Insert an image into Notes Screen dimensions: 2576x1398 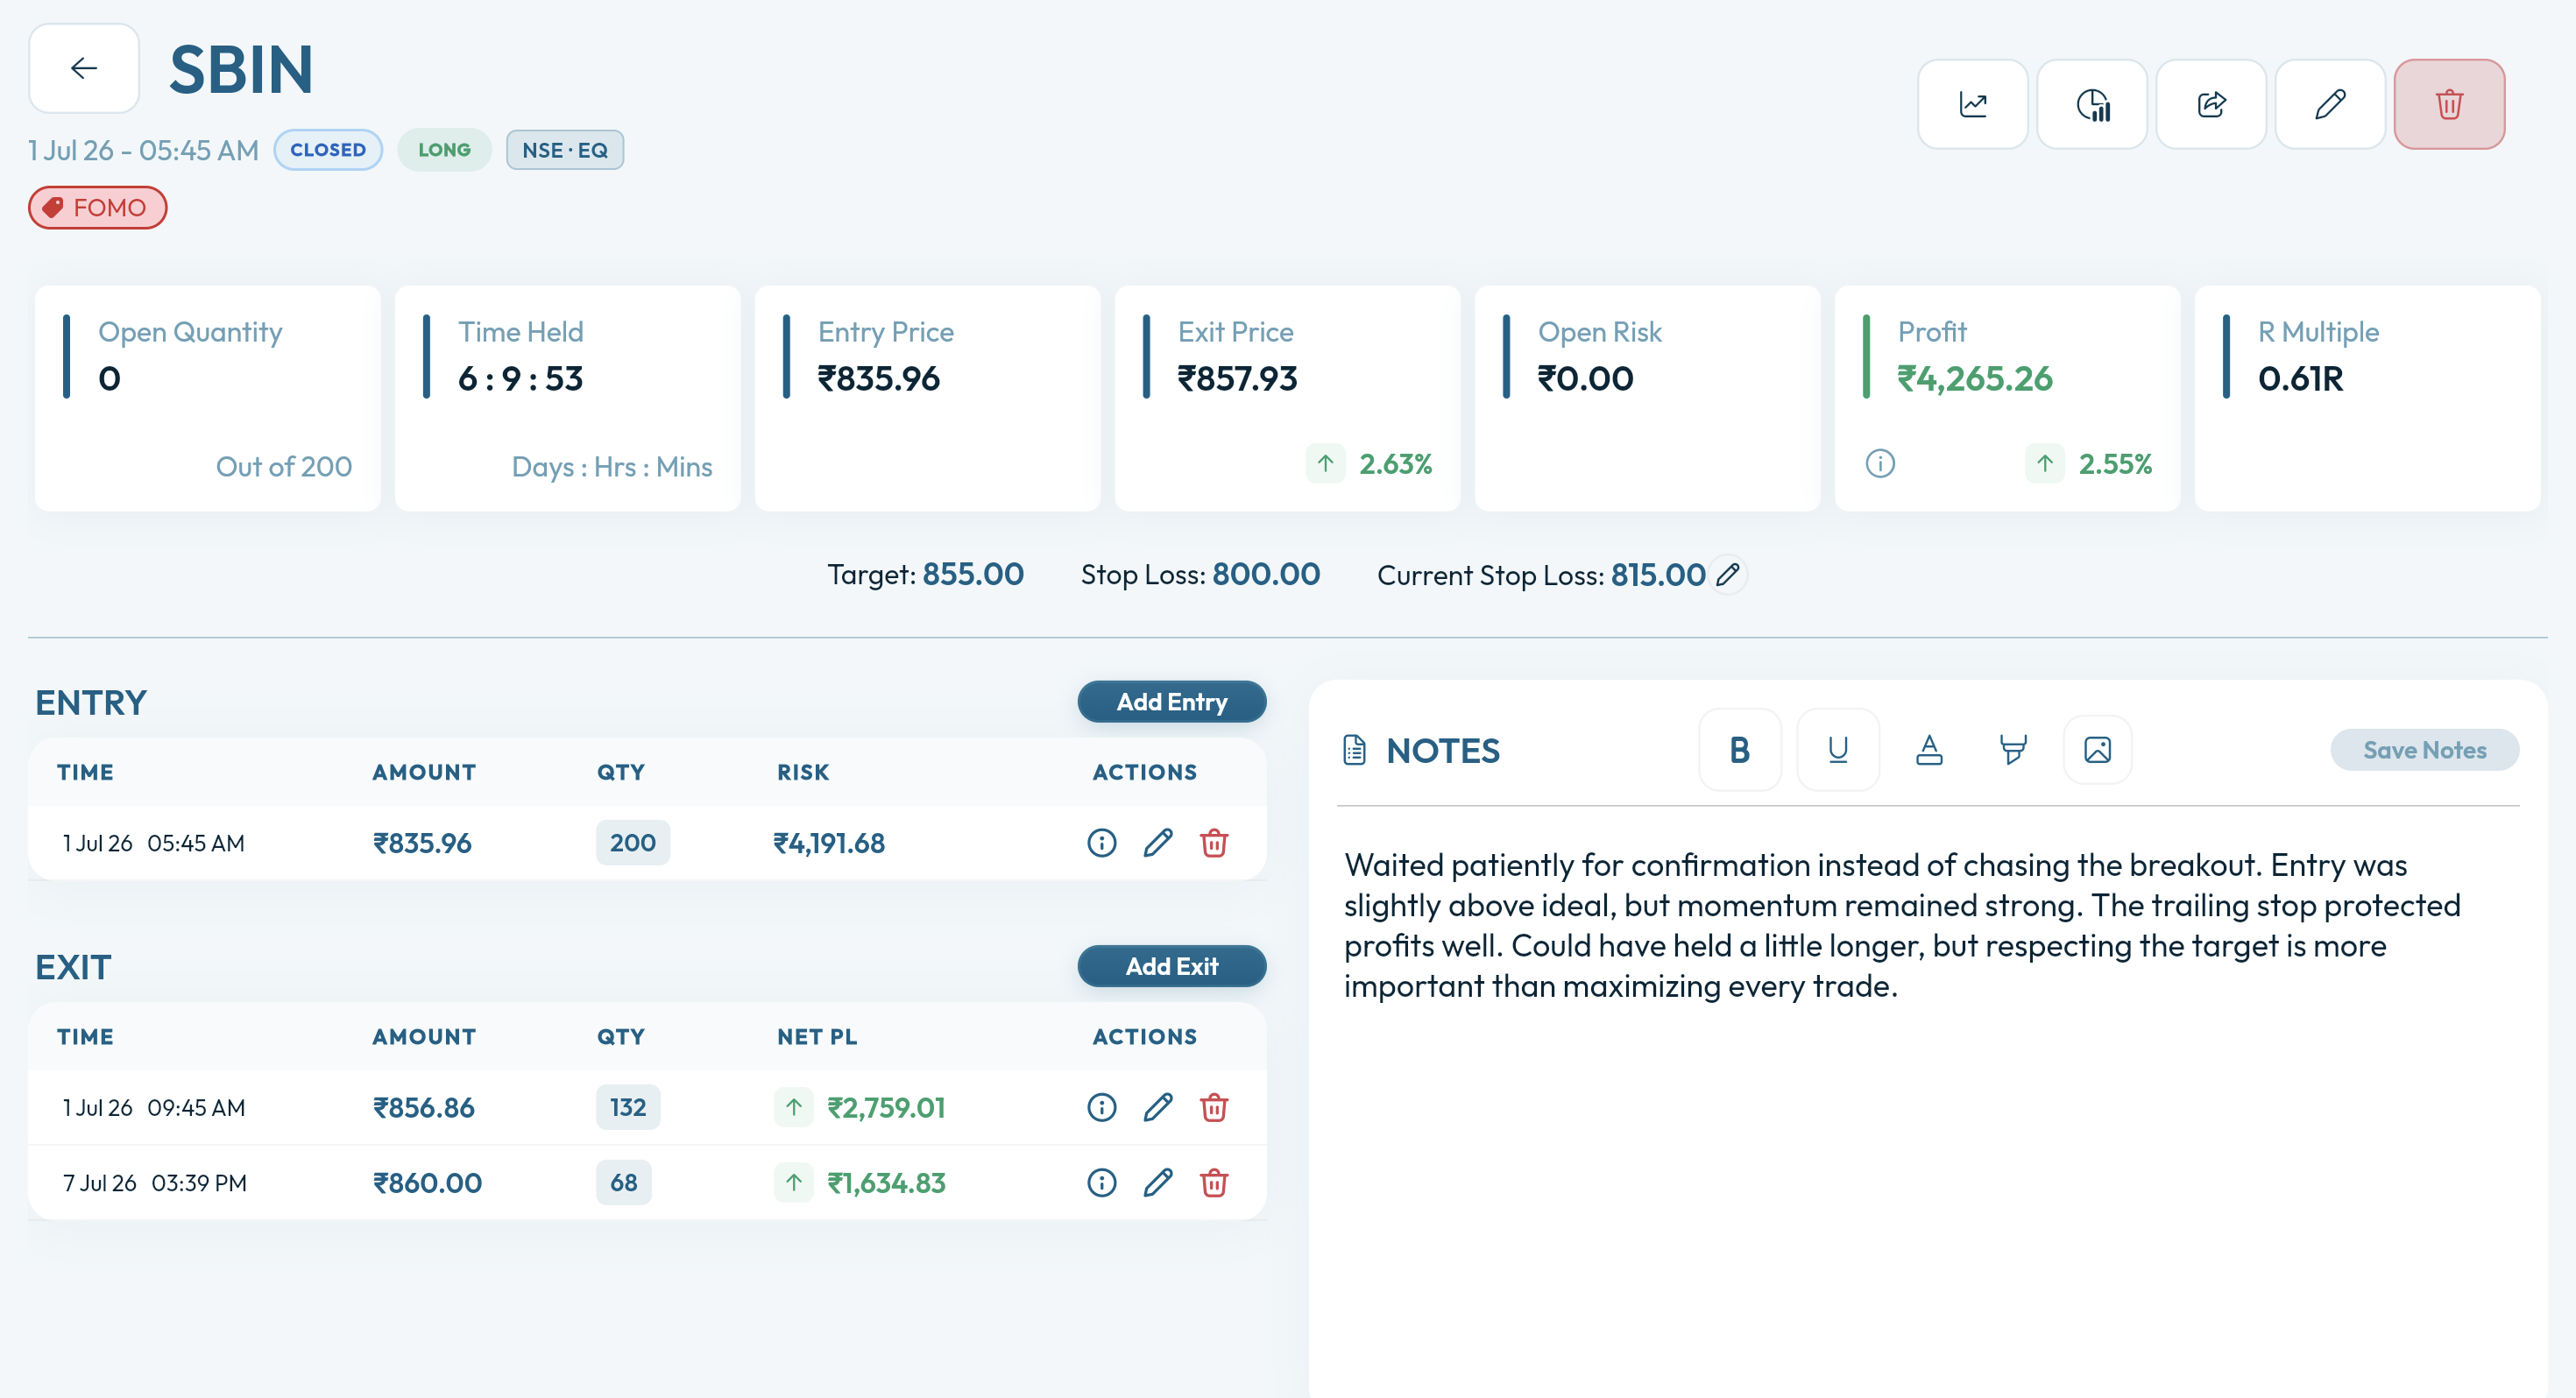[2097, 750]
